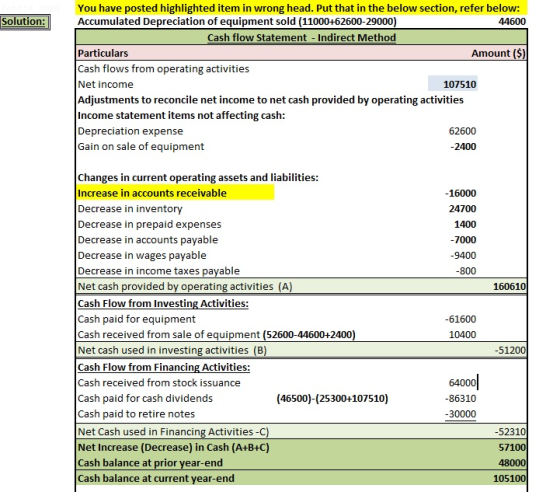The image size is (560, 492).
Task: Click the stock issuance value 64000
Action: [462, 383]
